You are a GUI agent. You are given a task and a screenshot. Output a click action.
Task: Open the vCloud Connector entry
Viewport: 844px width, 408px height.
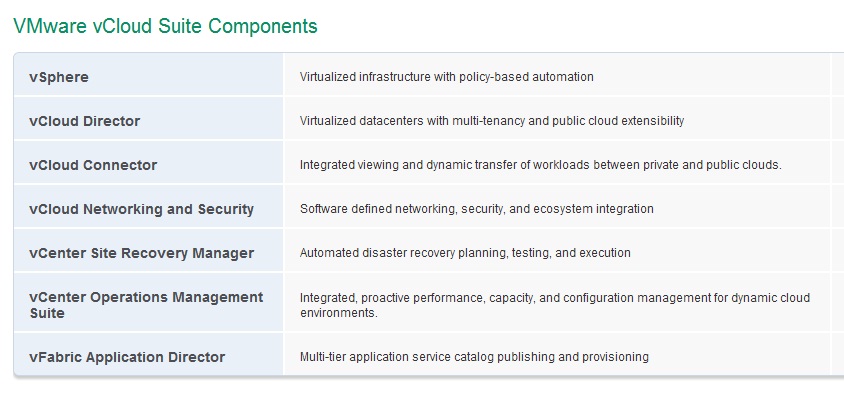pyautogui.click(x=93, y=165)
